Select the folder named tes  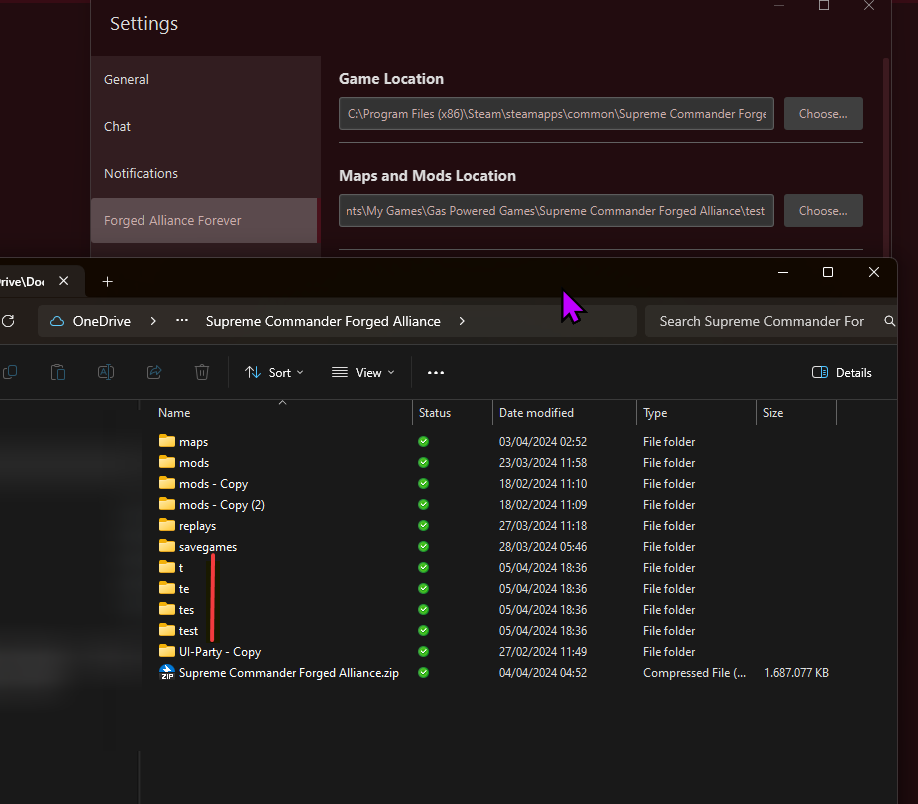click(x=186, y=610)
